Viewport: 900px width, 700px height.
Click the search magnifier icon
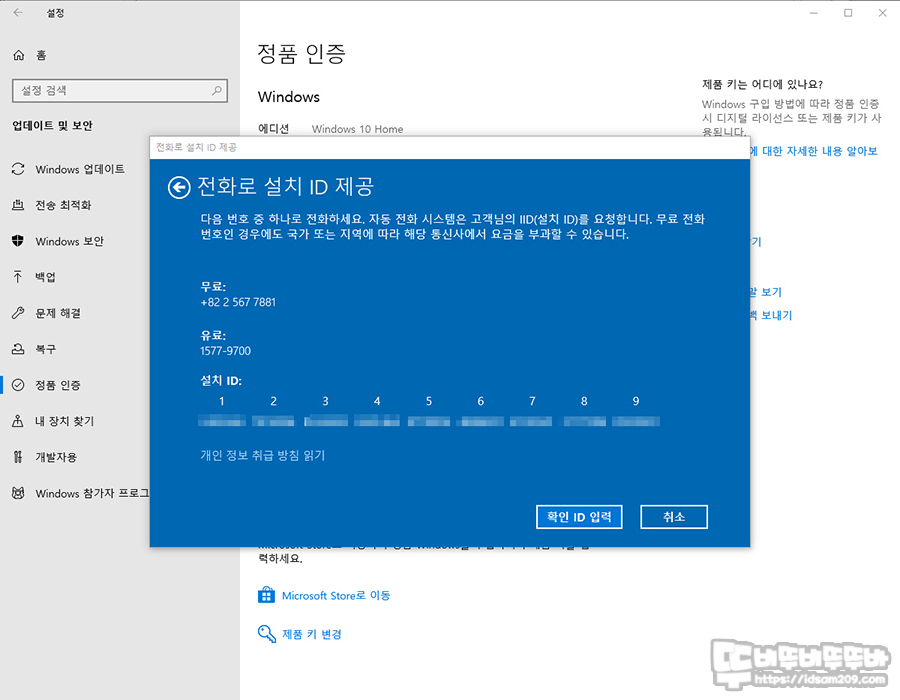216,91
